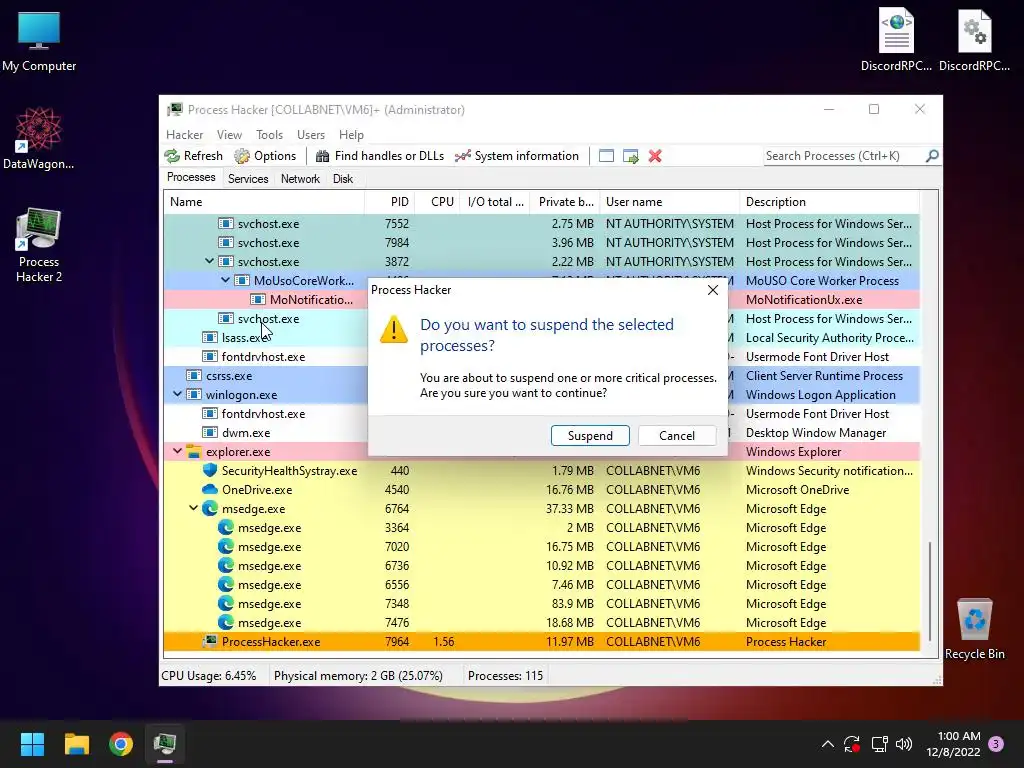Viewport: 1024px width, 768px height.
Task: Select the svchost.exe row with PID 7984
Action: tap(541, 242)
